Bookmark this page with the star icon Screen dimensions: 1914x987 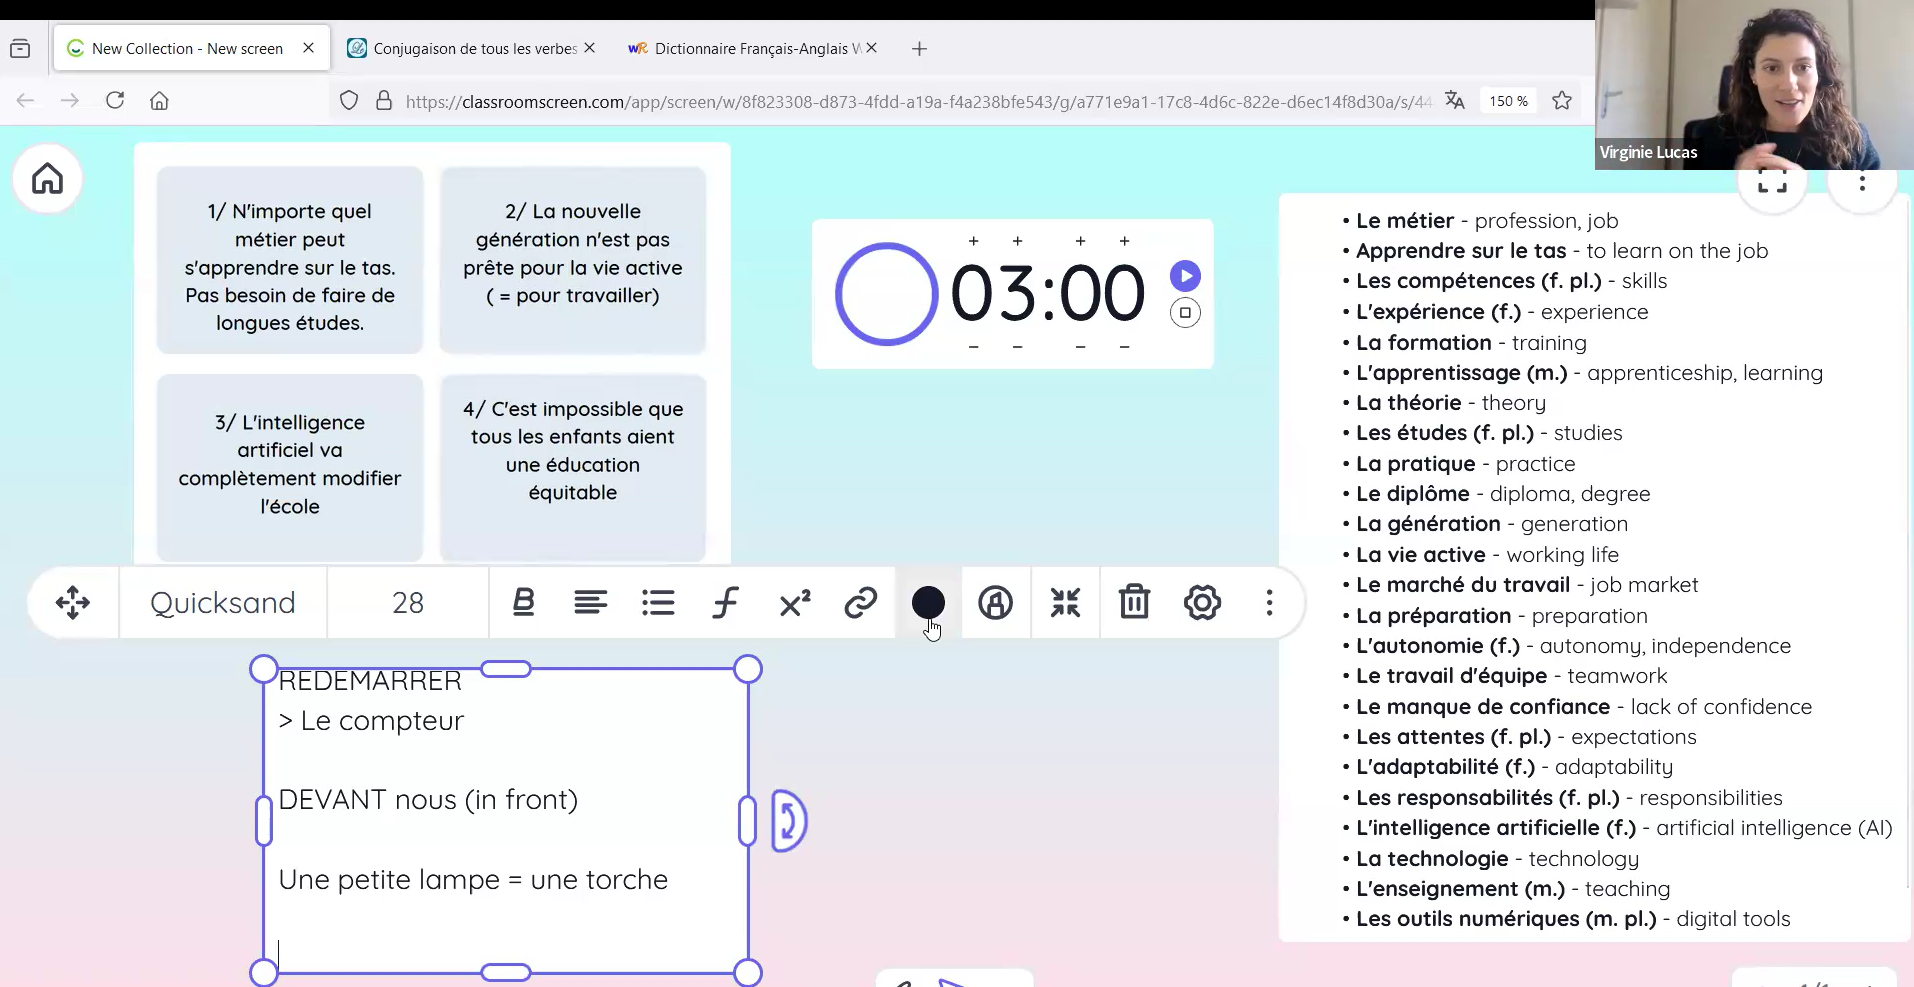tap(1562, 100)
